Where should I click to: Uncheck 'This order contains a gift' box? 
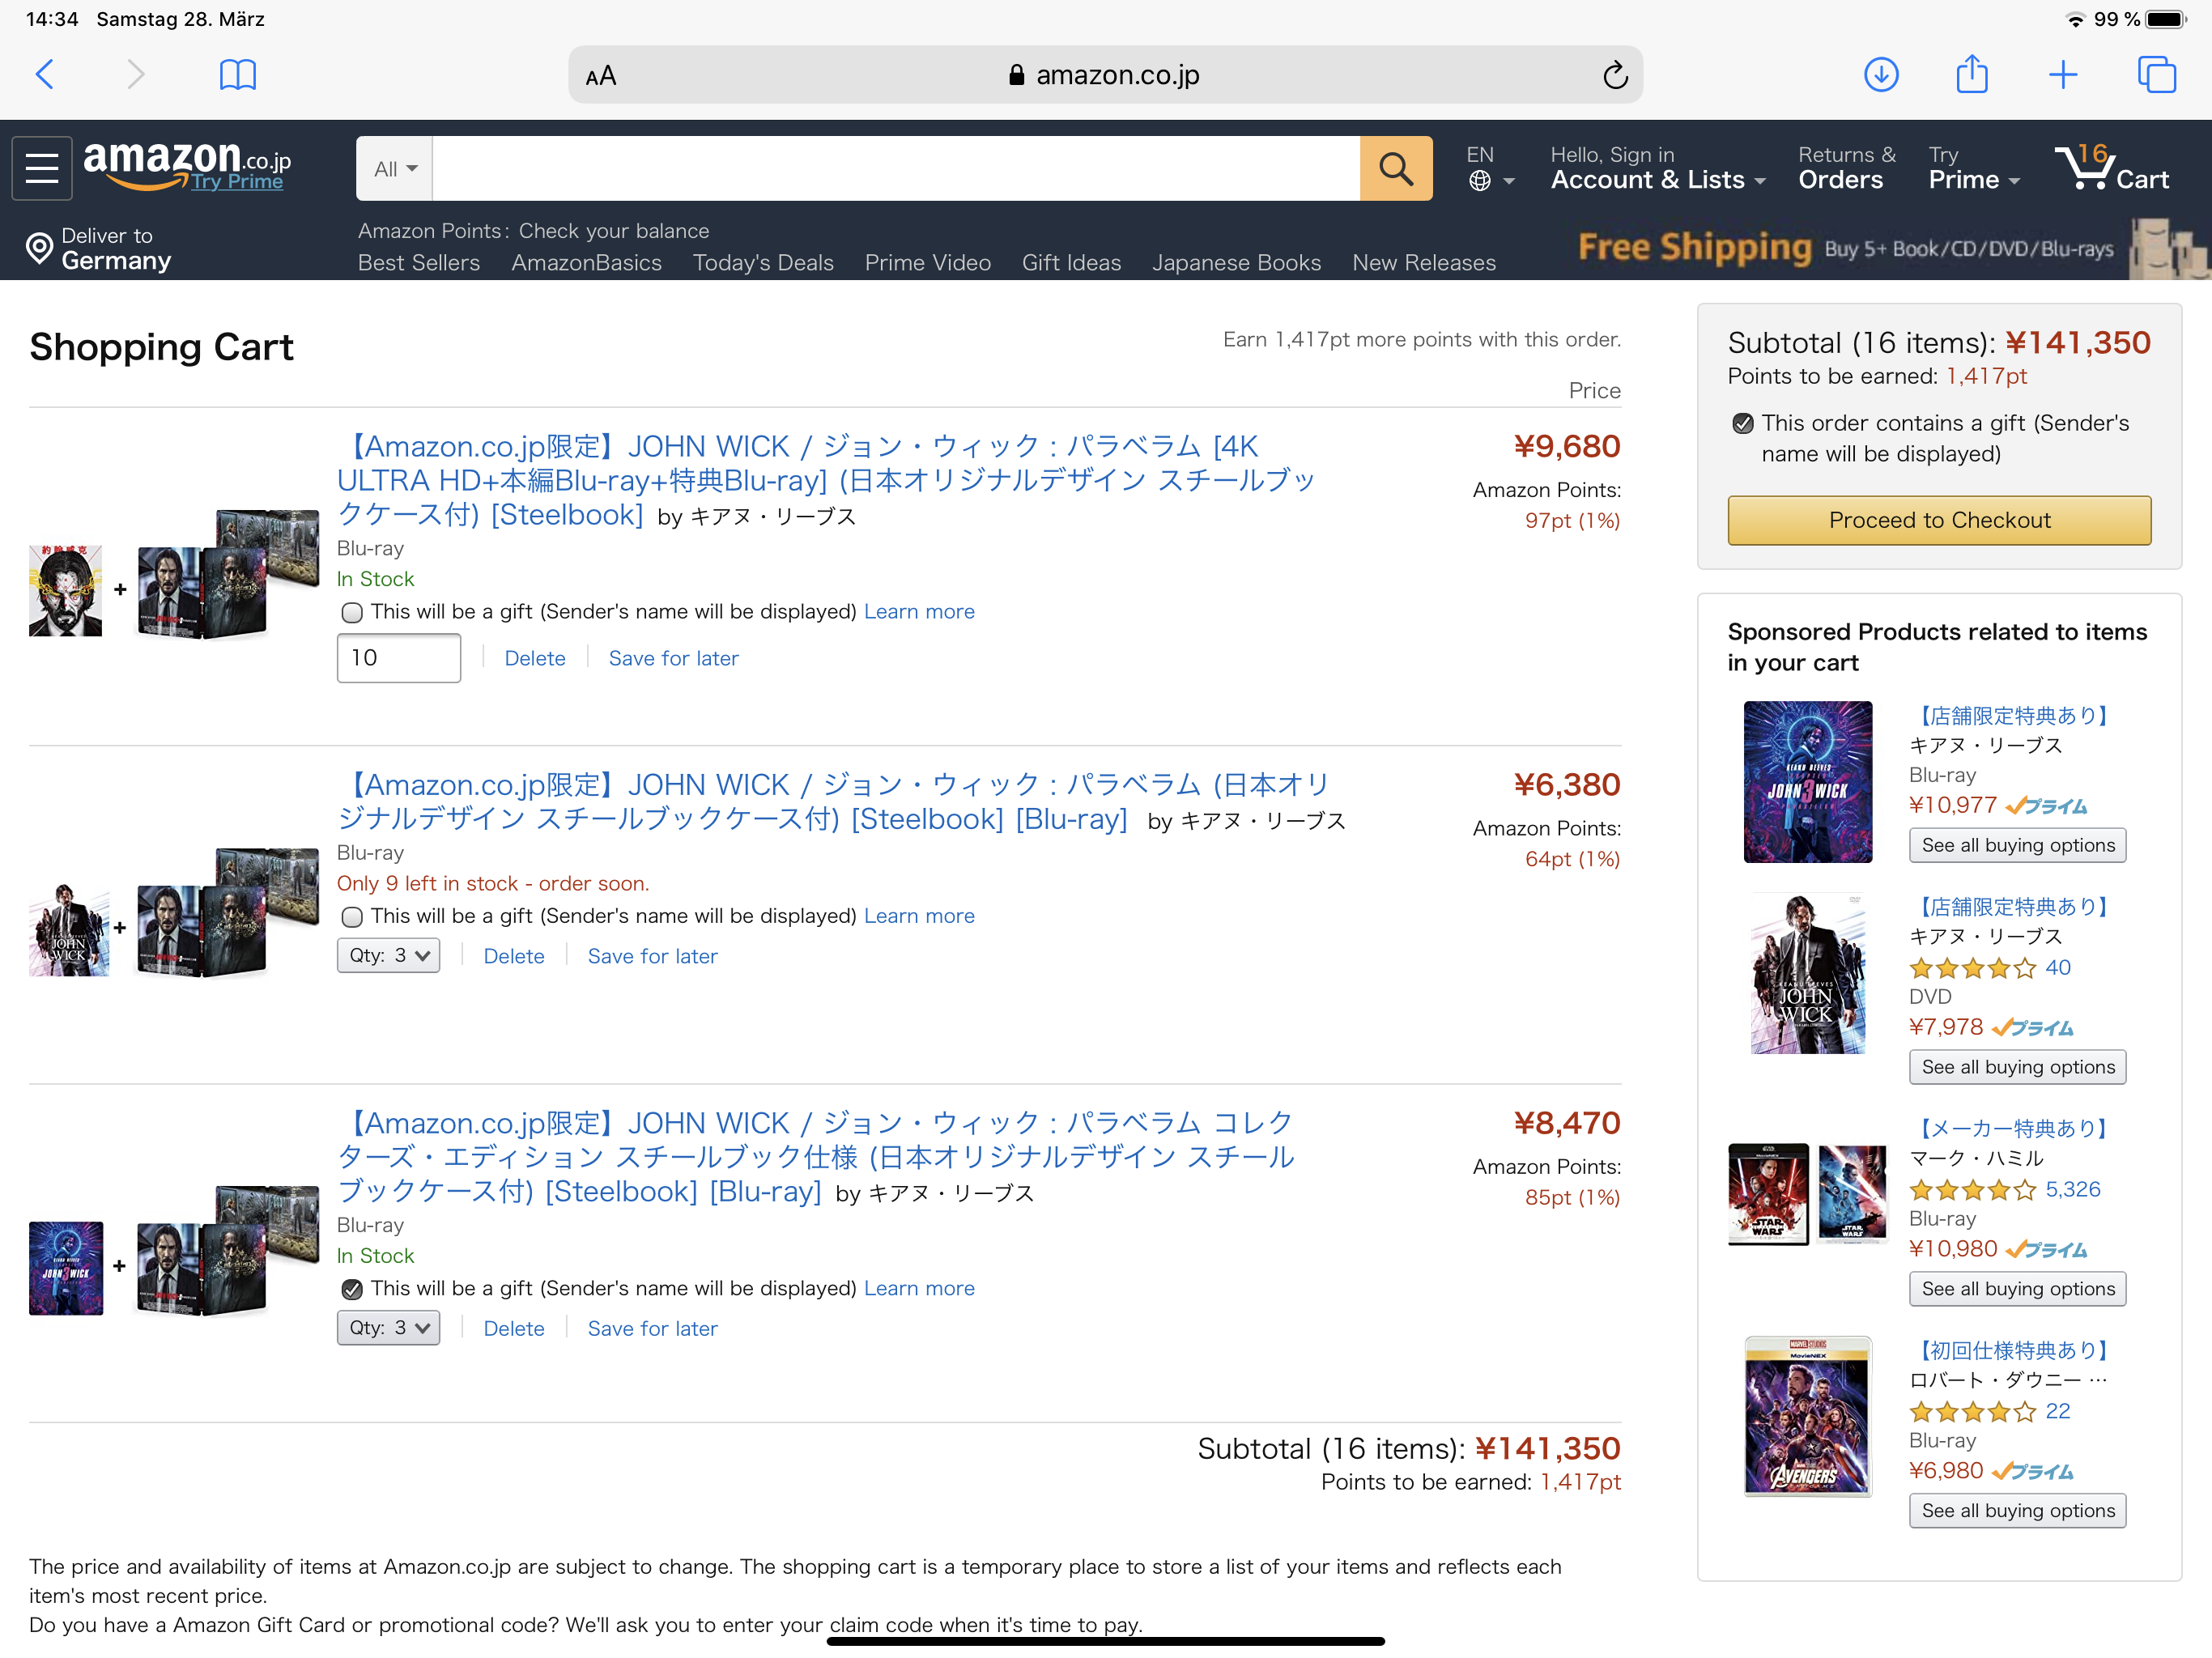click(1743, 423)
